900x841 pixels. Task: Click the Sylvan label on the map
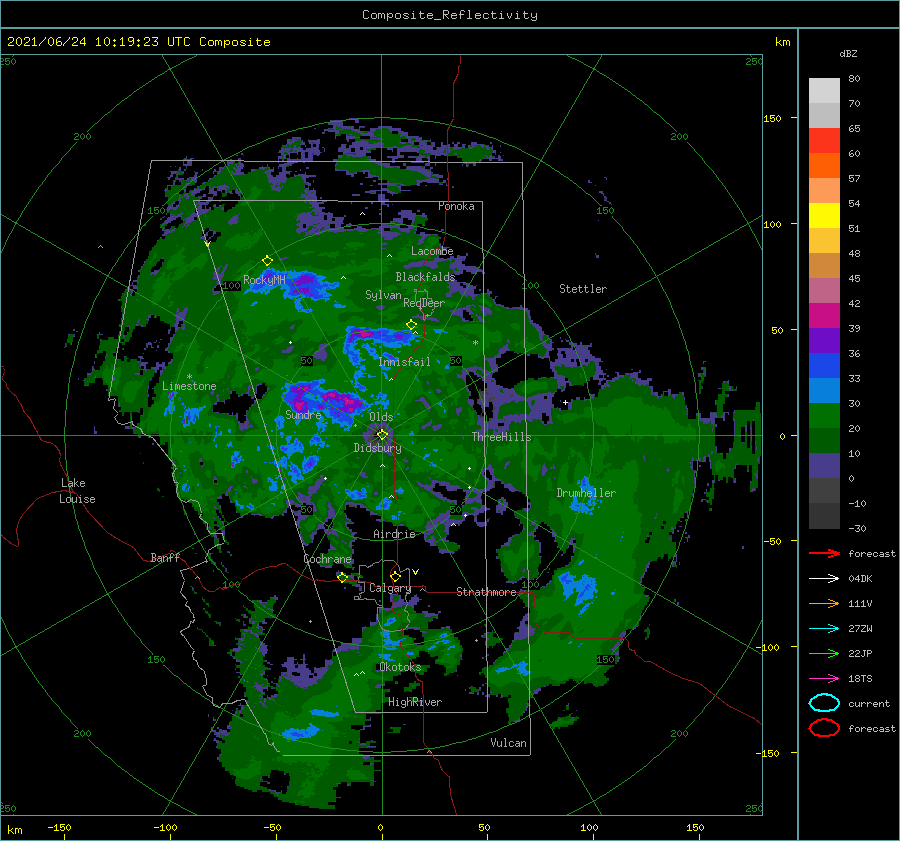tap(383, 295)
